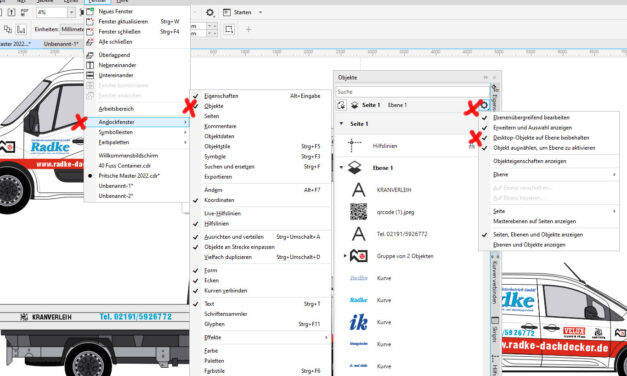
Task: Toggle Objekt auswählen, um Ebene zu aktivieren
Action: pyautogui.click(x=544, y=148)
